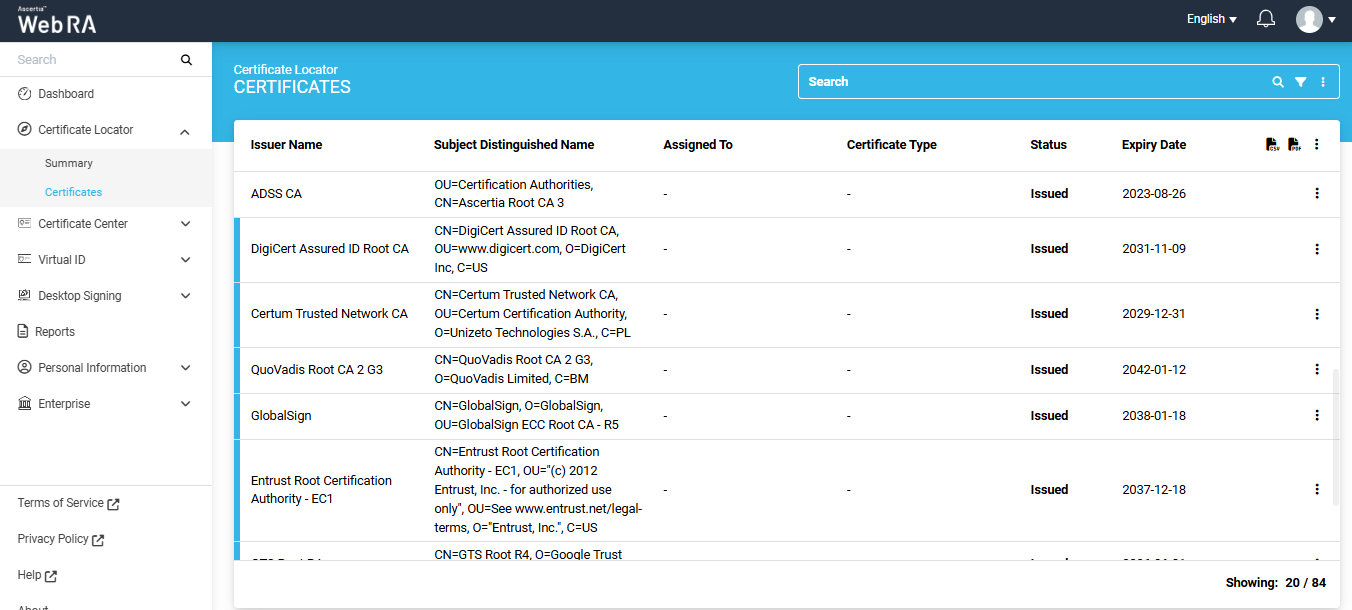Open table header three-dot column options

[x=1316, y=145]
